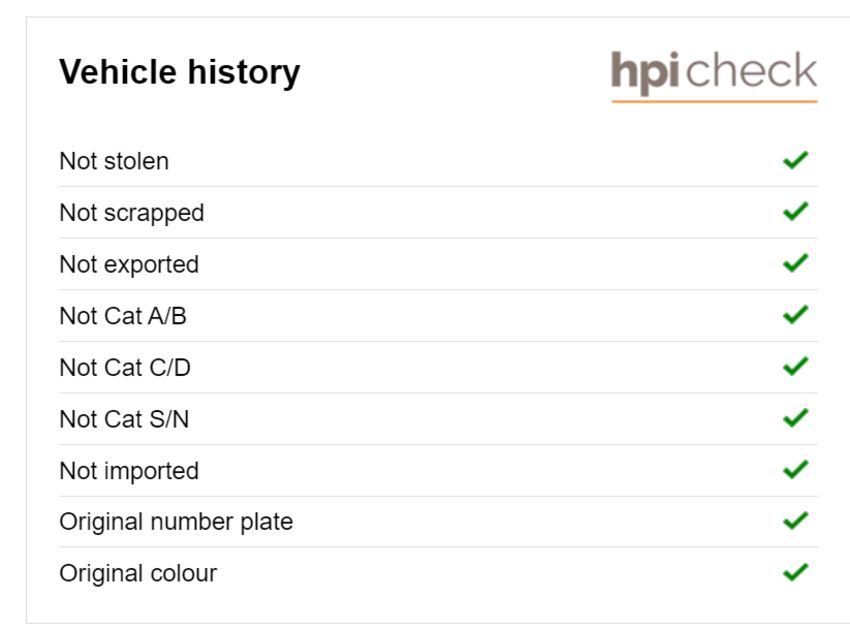Screen dimensions: 850x630
Task: Select the Not imported row text
Action: (x=129, y=471)
